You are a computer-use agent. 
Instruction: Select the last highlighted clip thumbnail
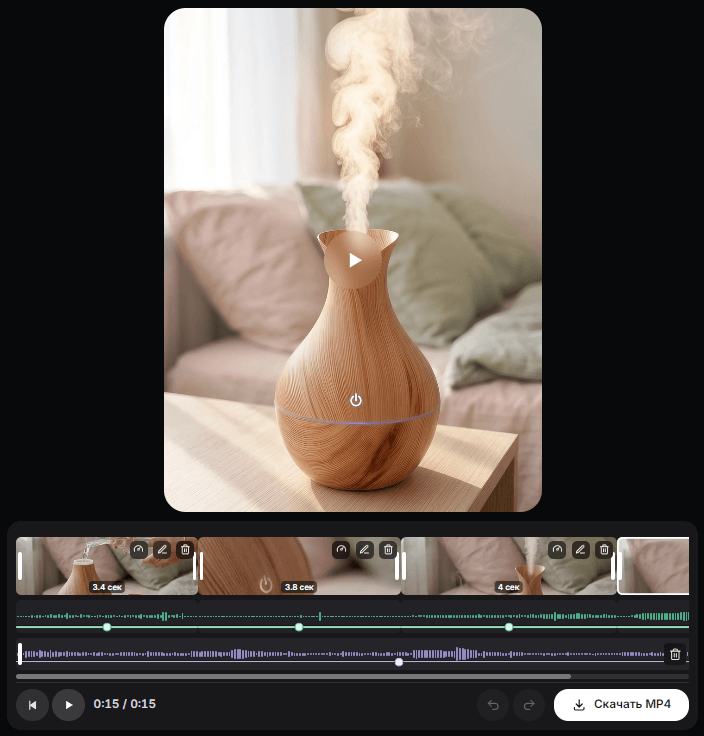(653, 566)
